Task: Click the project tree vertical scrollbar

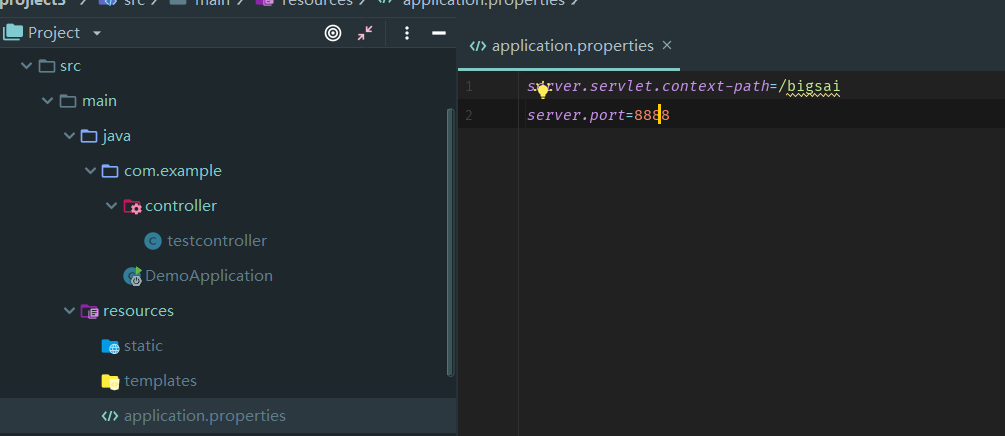Action: (450, 242)
